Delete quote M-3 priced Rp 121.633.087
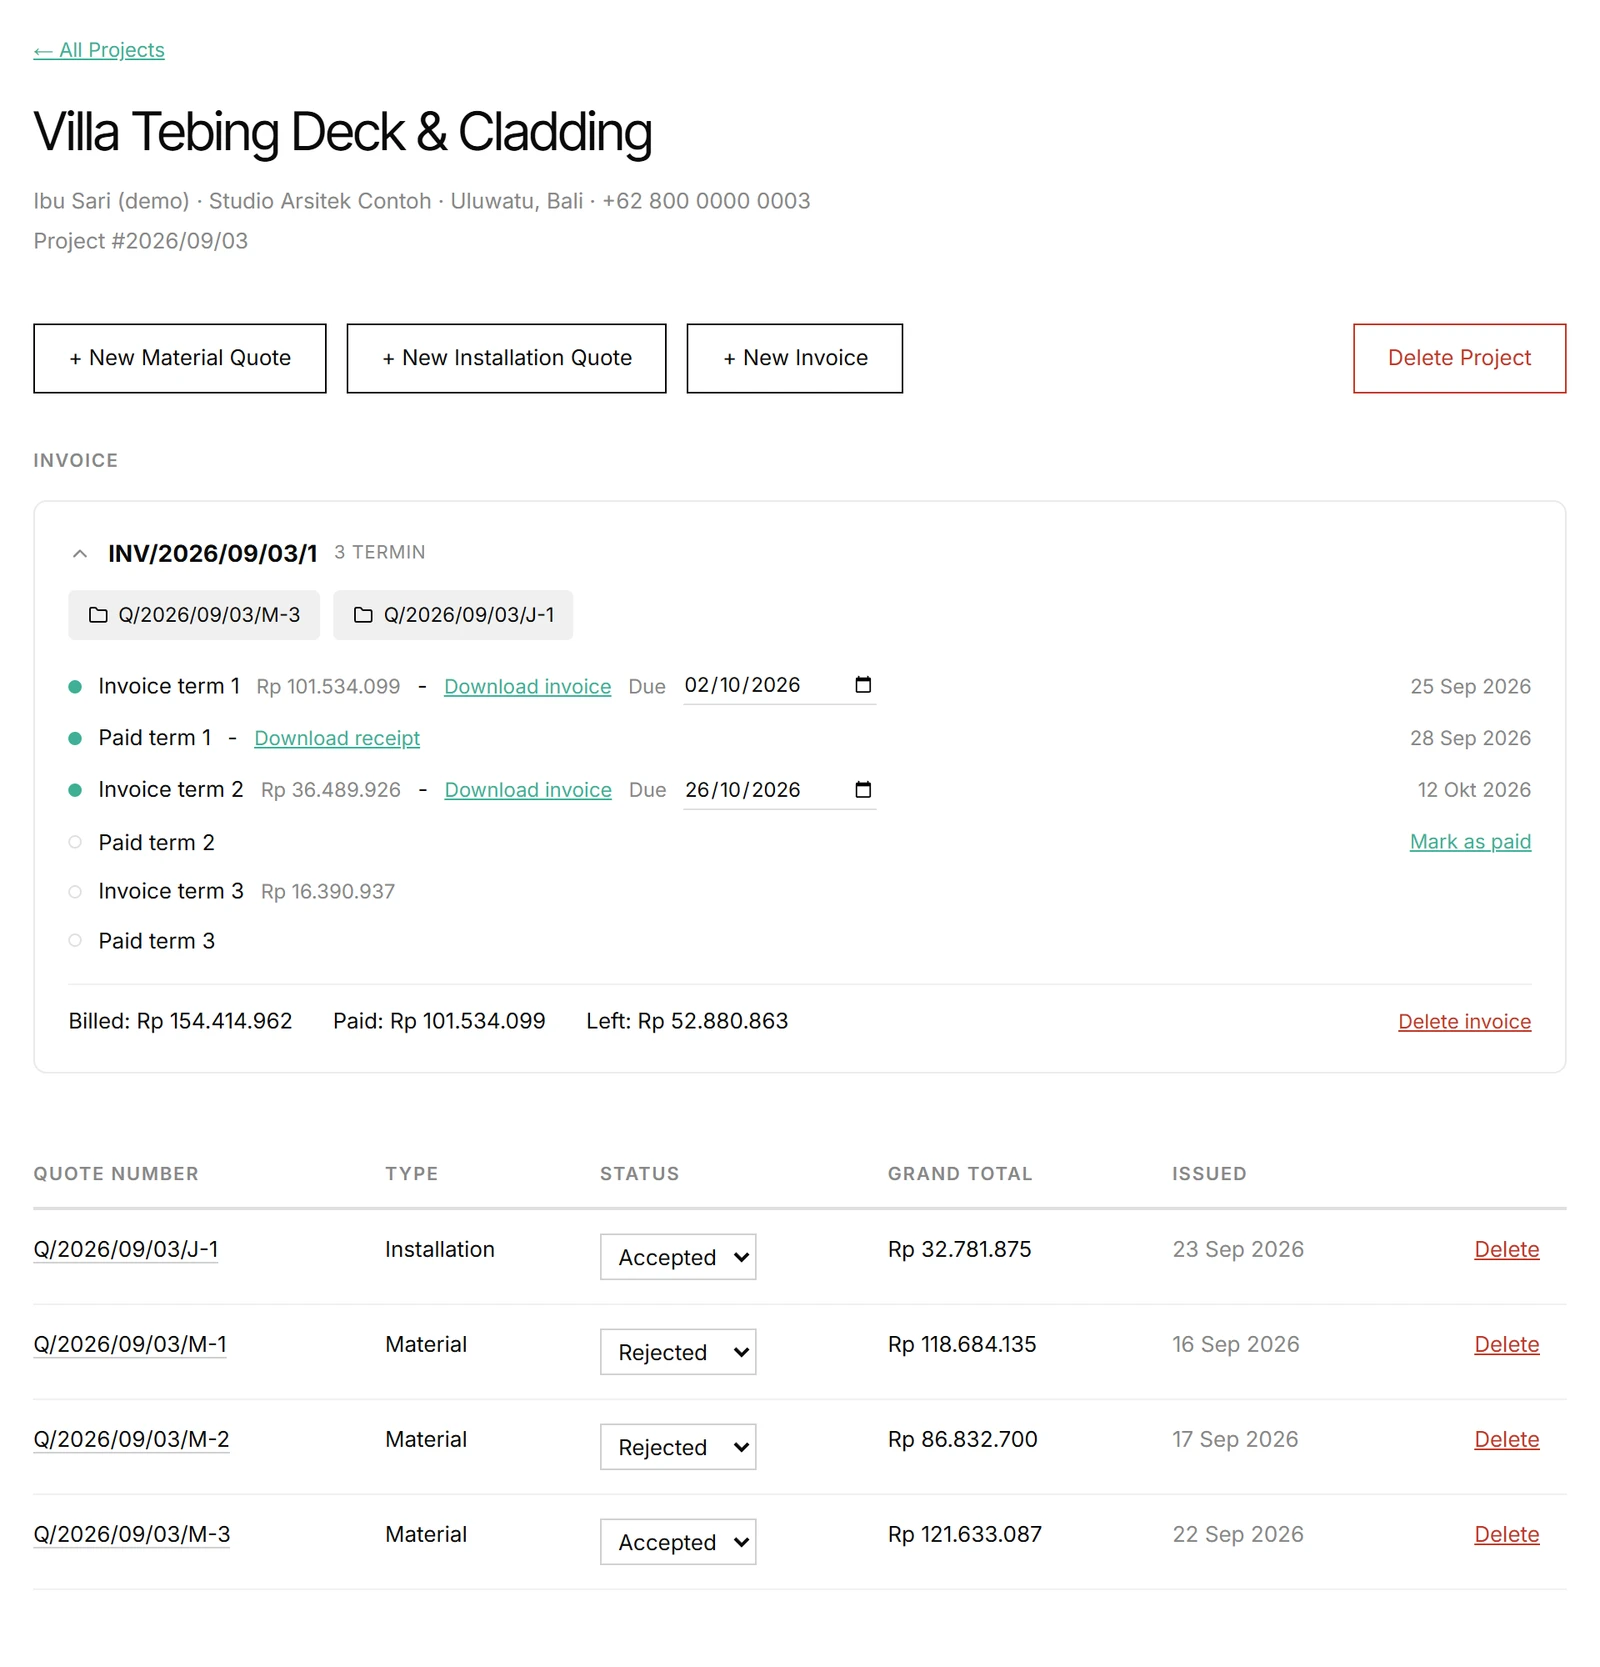 1506,1534
